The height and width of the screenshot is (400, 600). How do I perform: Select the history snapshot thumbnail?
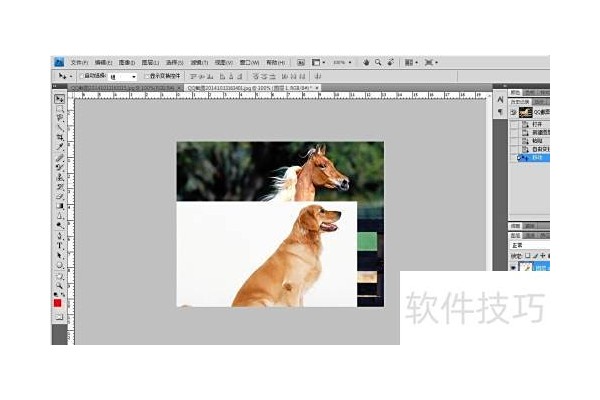[x=525, y=113]
